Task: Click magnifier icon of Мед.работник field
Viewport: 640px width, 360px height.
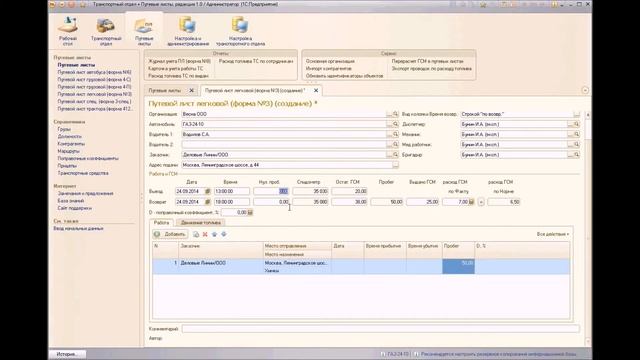Action: (576, 144)
